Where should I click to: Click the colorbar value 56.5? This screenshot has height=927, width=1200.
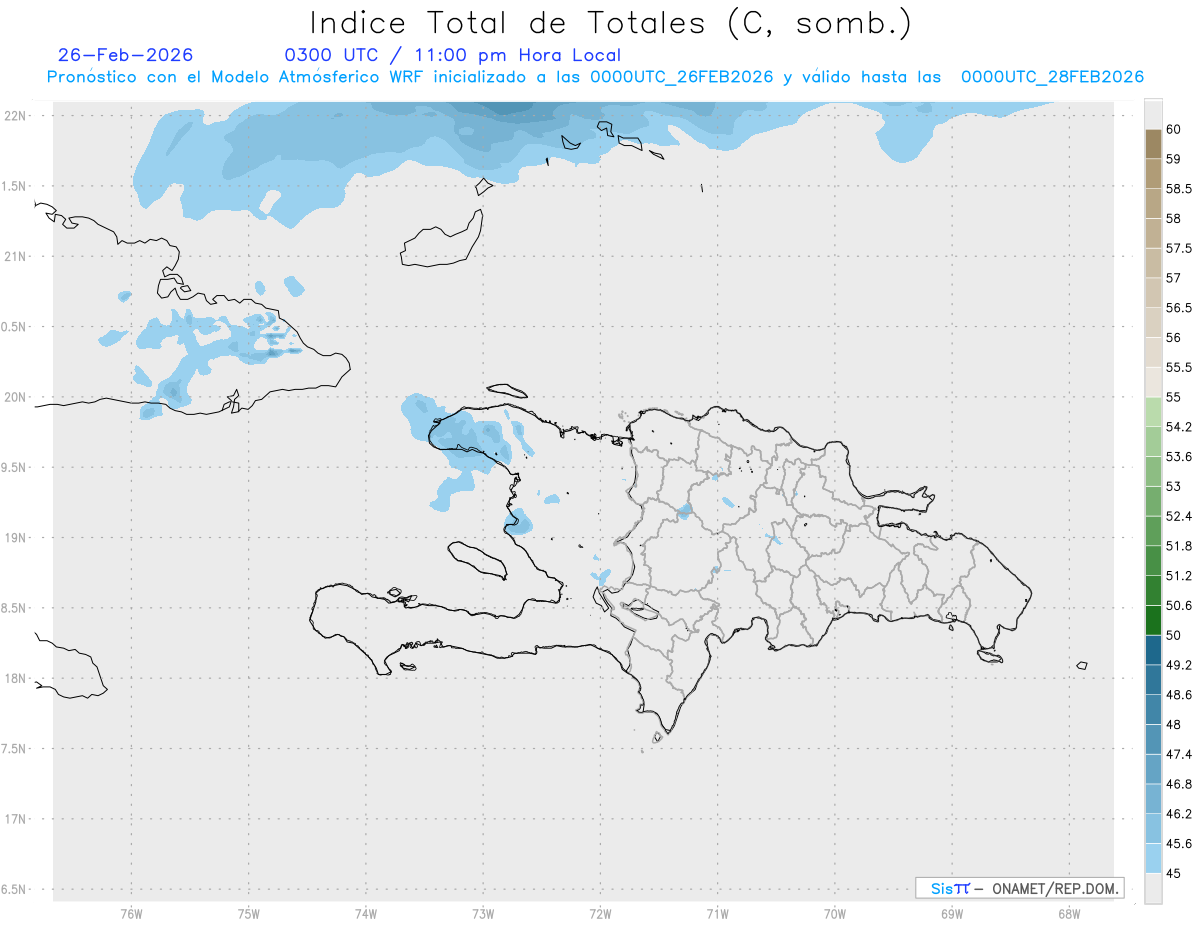1179,308
